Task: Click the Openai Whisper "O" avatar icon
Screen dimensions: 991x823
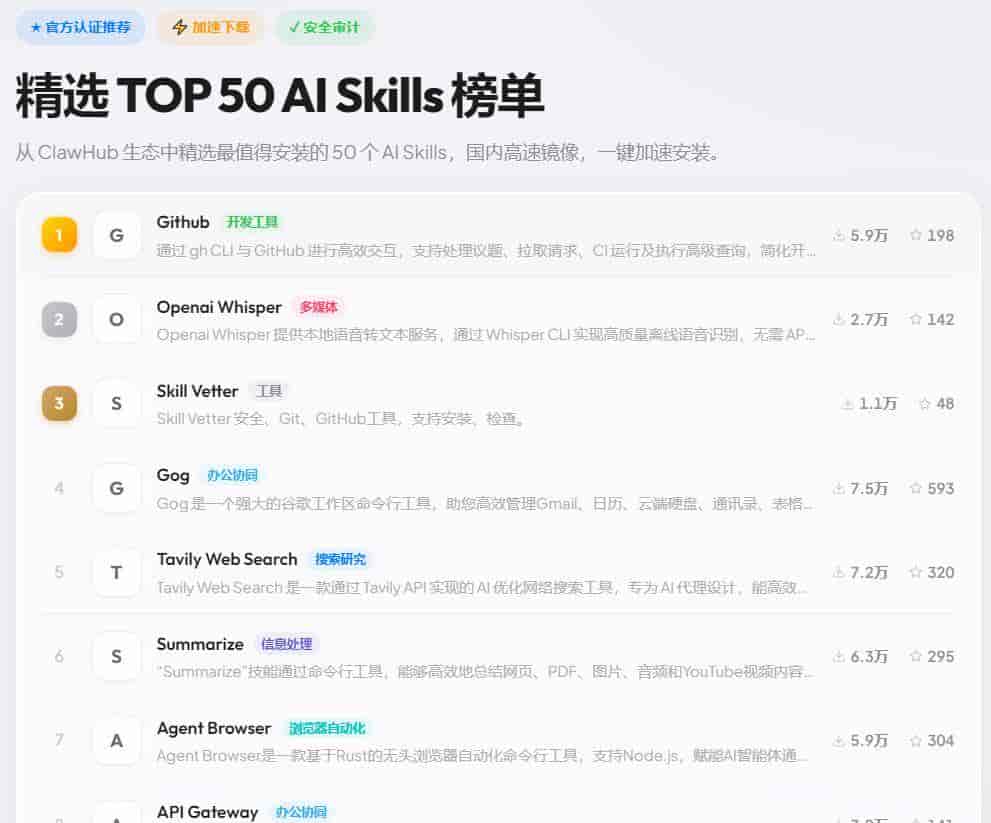Action: 117,319
